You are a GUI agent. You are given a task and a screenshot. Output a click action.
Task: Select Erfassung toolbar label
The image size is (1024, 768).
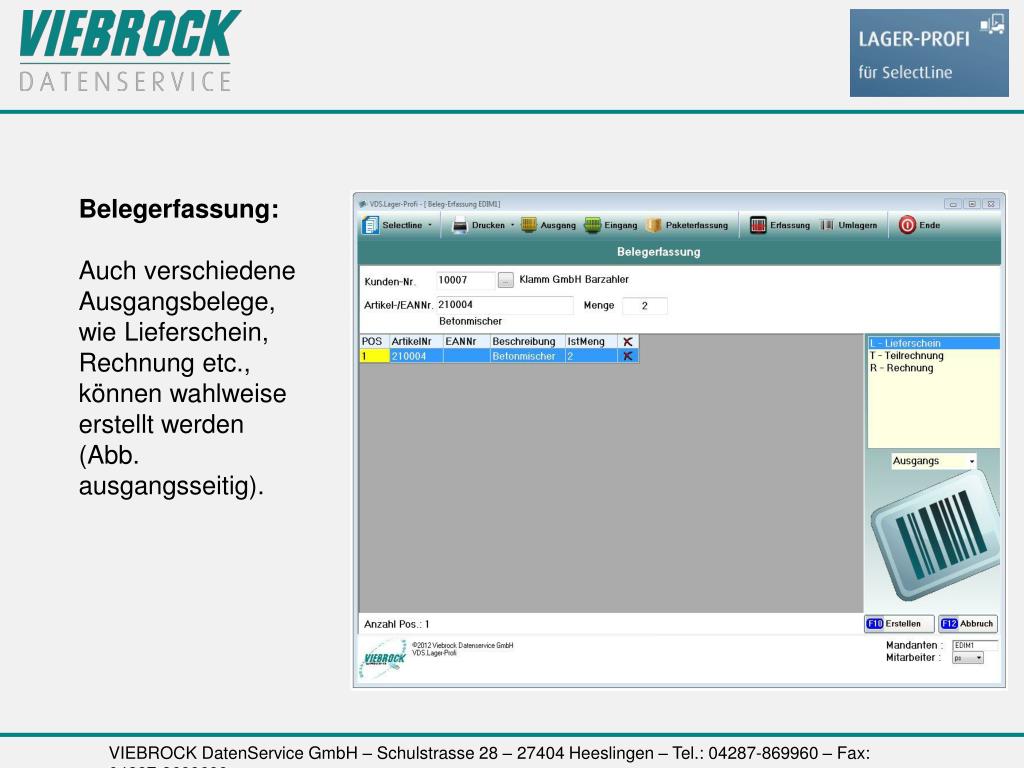click(790, 225)
